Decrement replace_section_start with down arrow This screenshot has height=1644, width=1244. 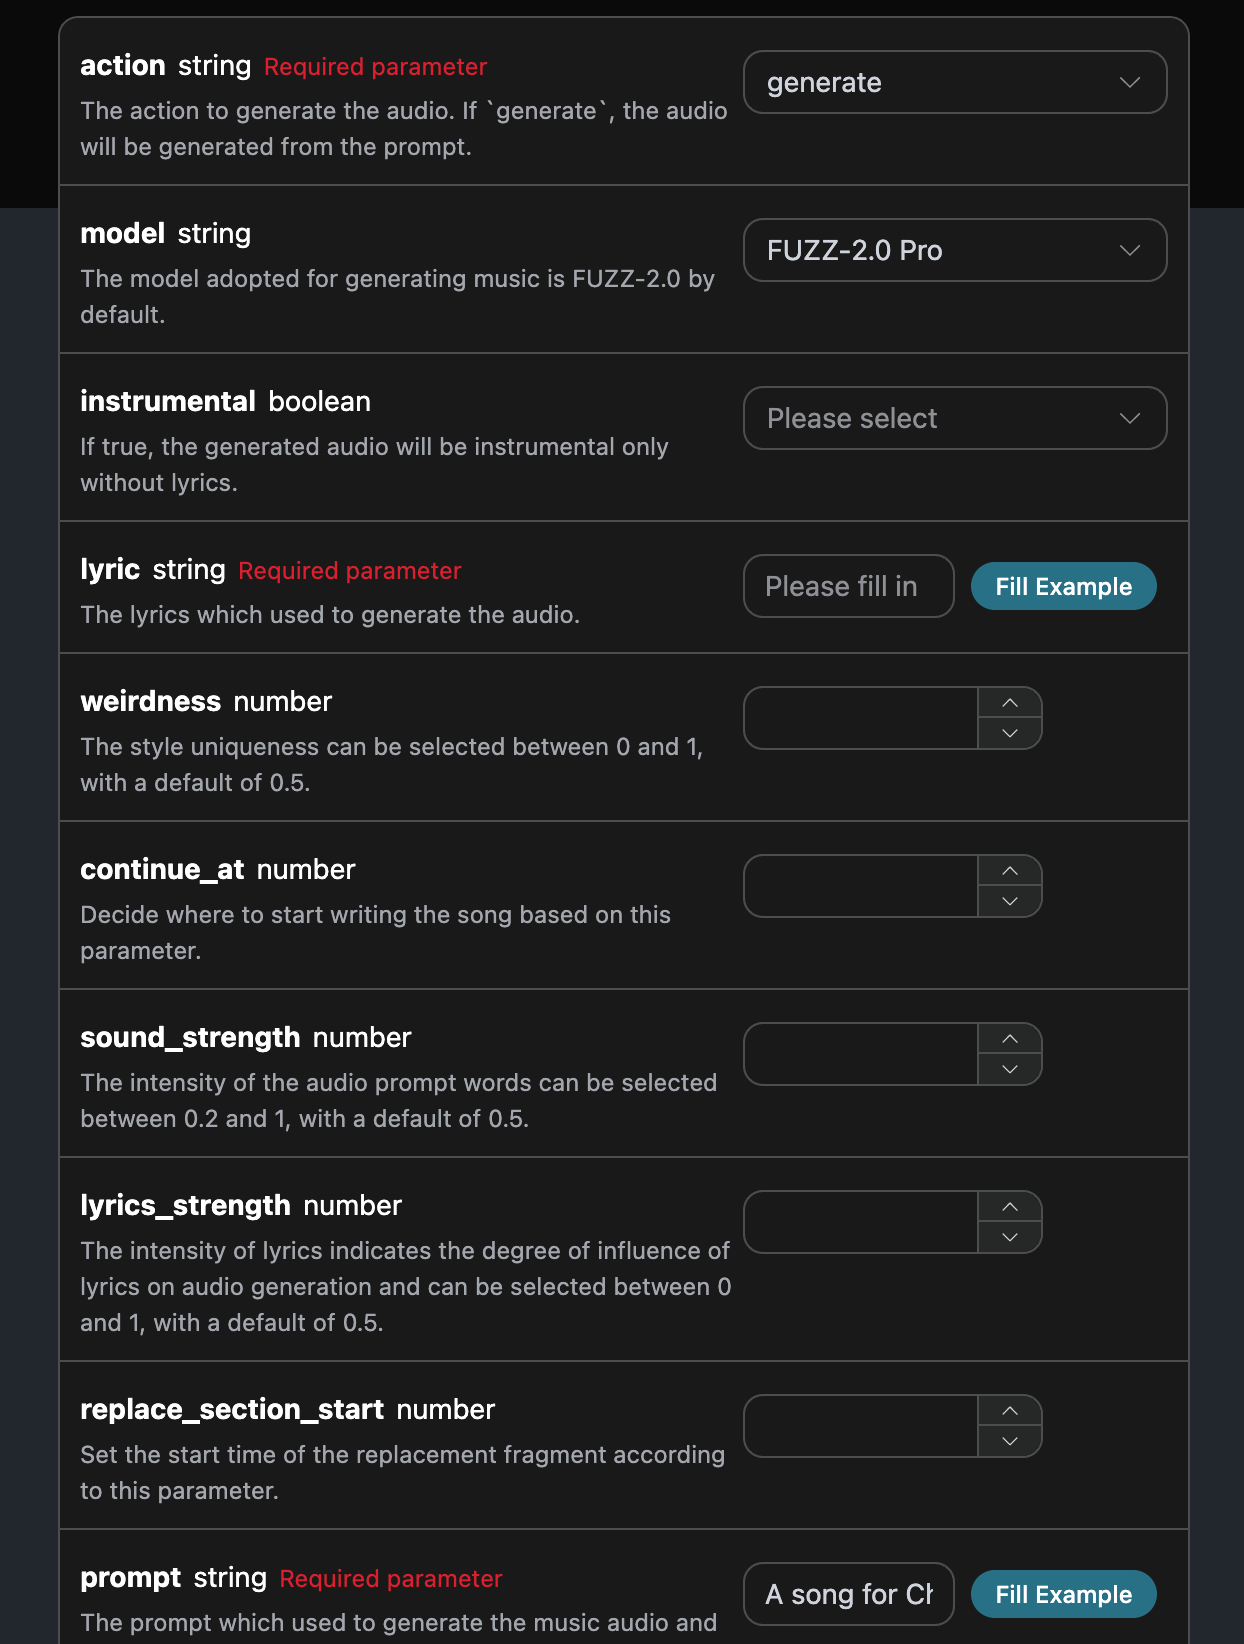point(1010,1441)
